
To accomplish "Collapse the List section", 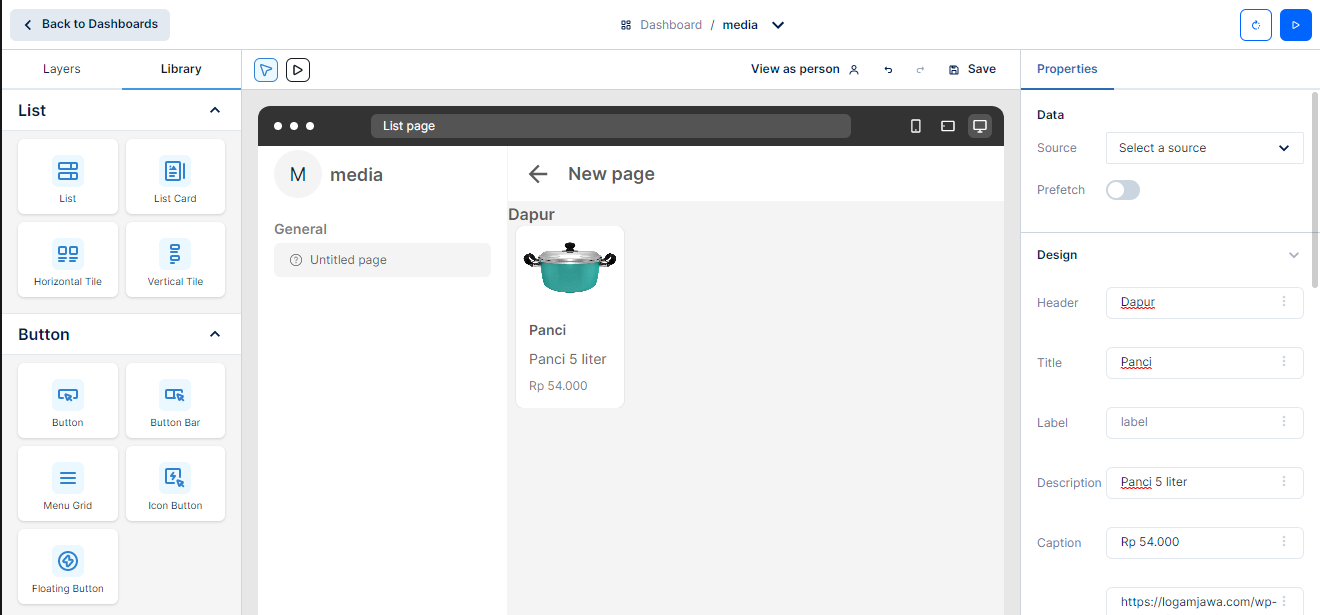I will pos(214,110).
